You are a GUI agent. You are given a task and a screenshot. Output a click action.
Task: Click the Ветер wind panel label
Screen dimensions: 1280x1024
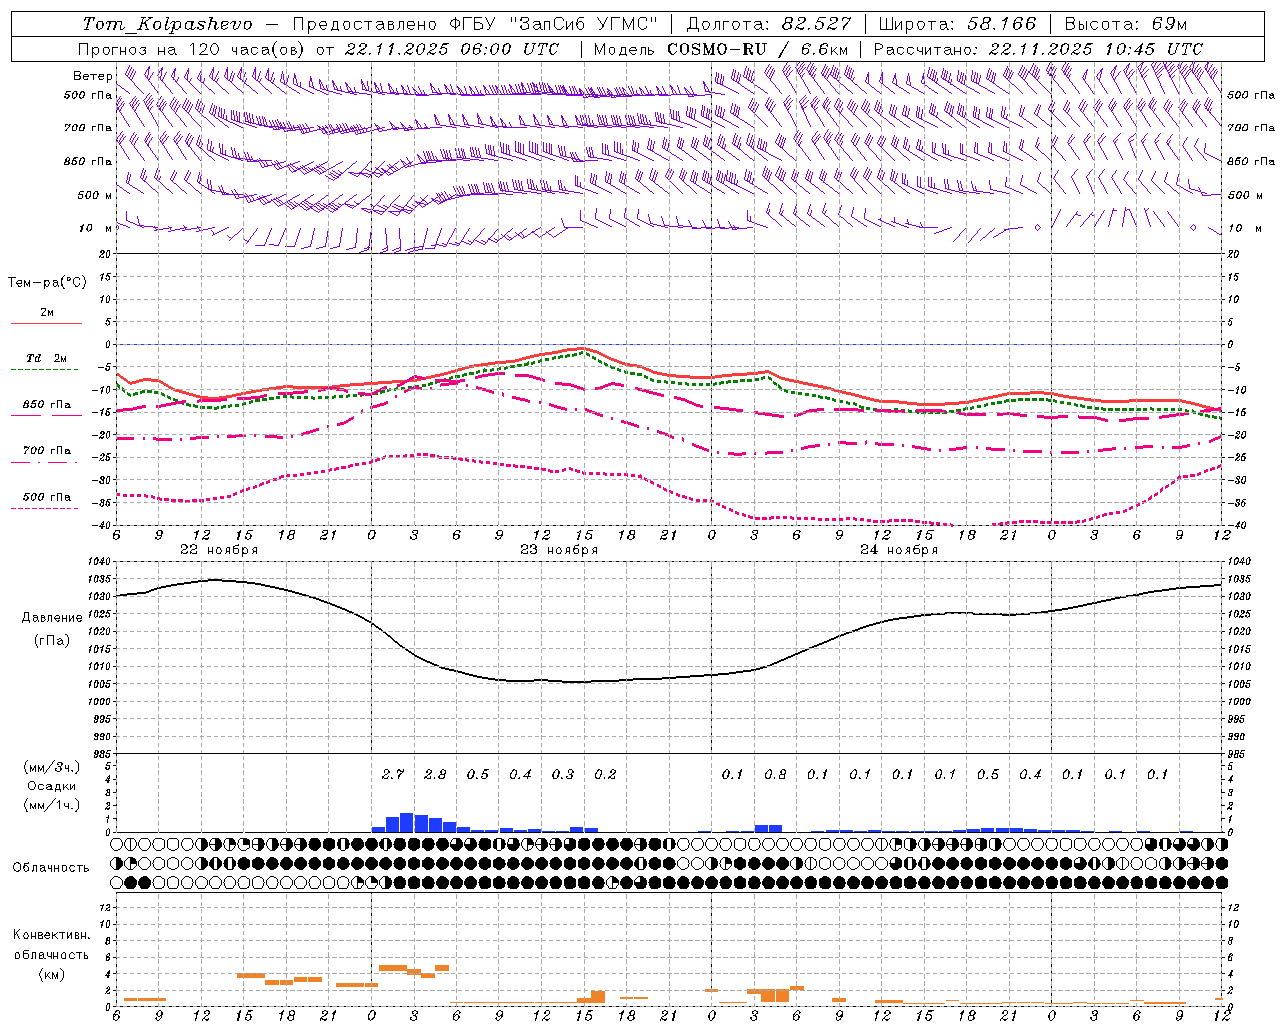point(92,76)
